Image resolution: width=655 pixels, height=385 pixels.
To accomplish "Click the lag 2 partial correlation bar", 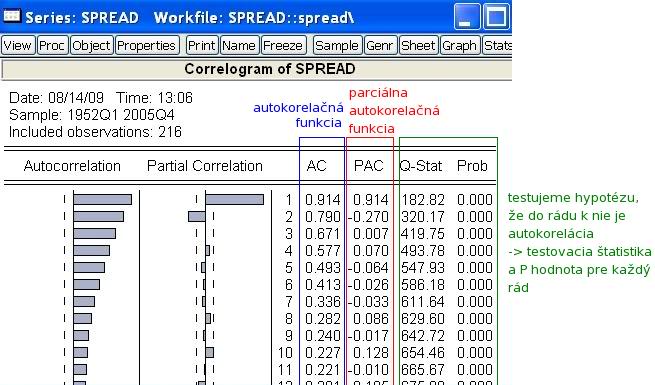I will [x=197, y=216].
